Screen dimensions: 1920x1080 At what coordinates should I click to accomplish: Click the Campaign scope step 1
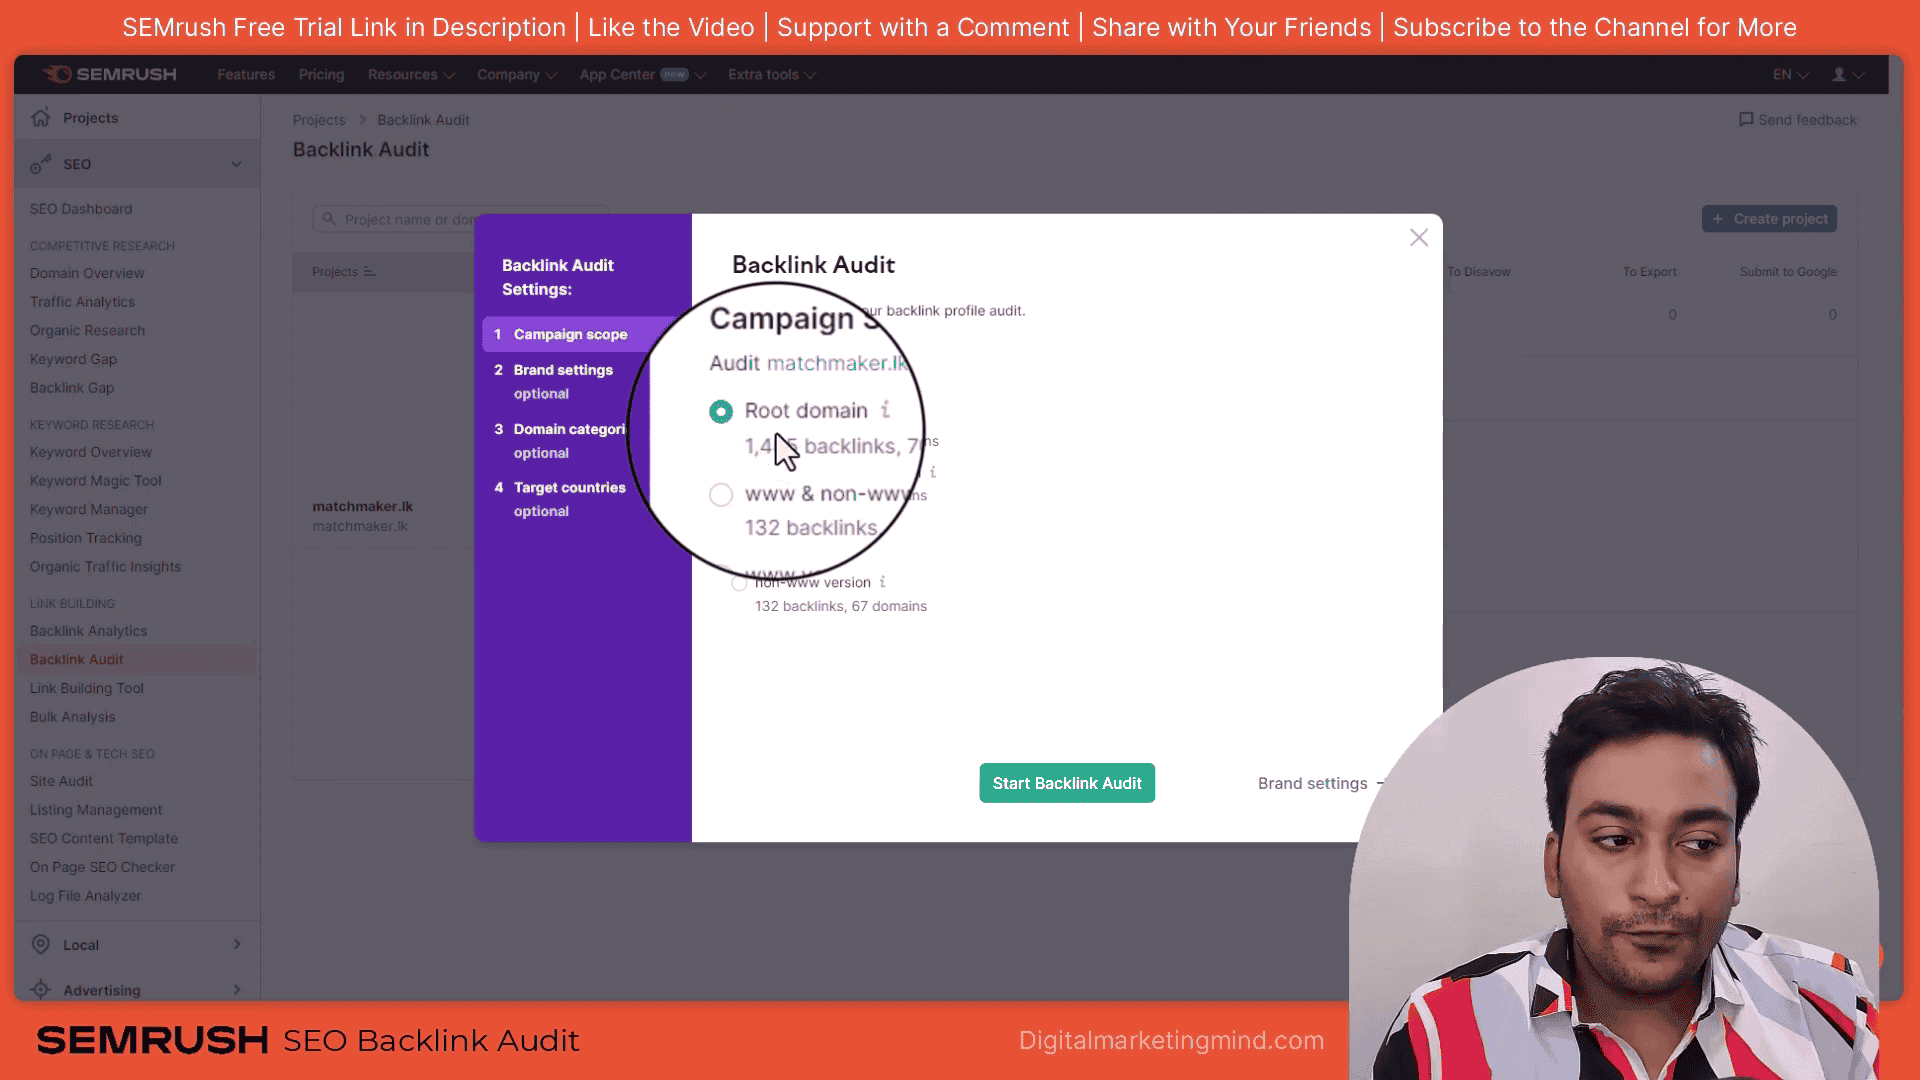[570, 332]
